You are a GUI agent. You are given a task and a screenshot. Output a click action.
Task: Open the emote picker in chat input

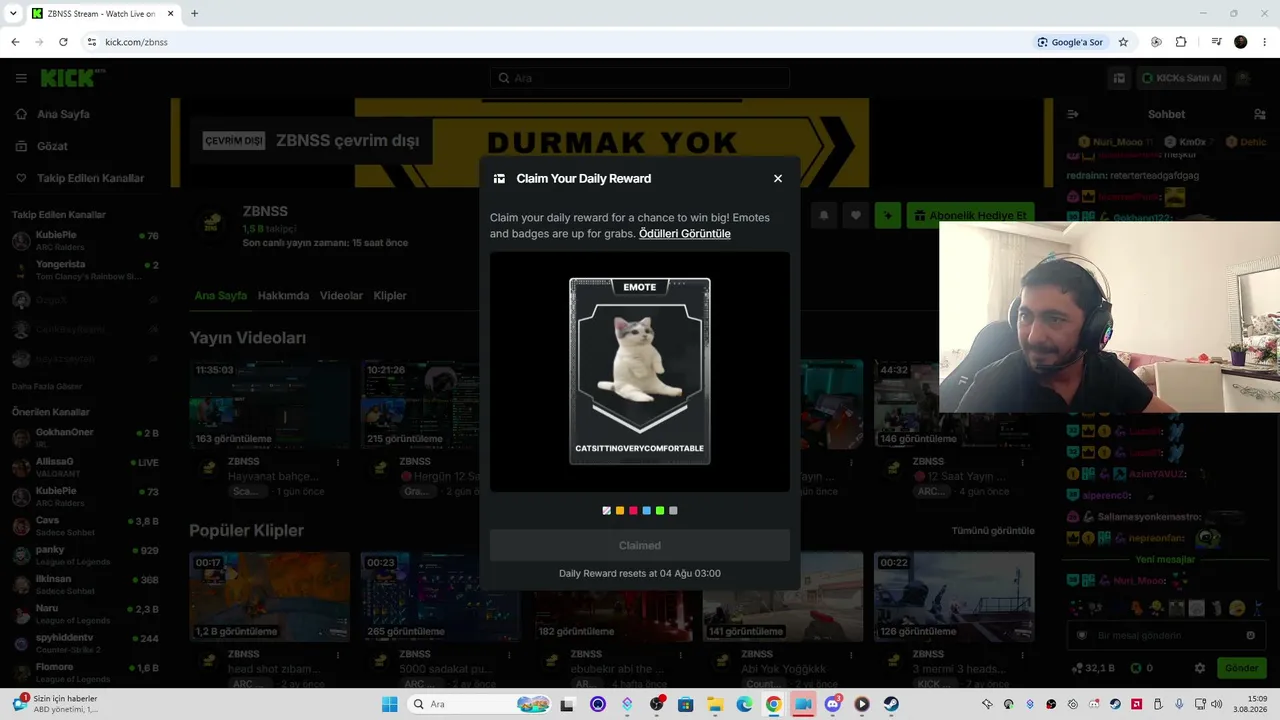tap(1250, 636)
